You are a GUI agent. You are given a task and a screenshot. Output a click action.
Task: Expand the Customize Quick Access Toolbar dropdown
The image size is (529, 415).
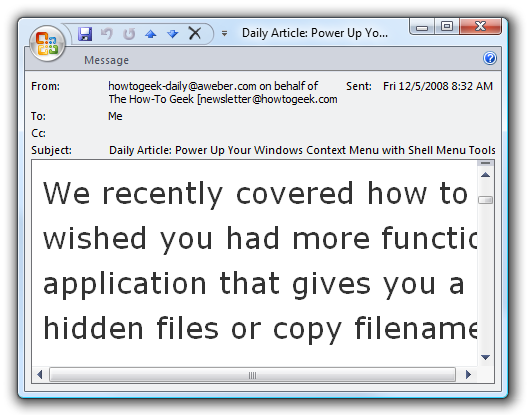224,33
